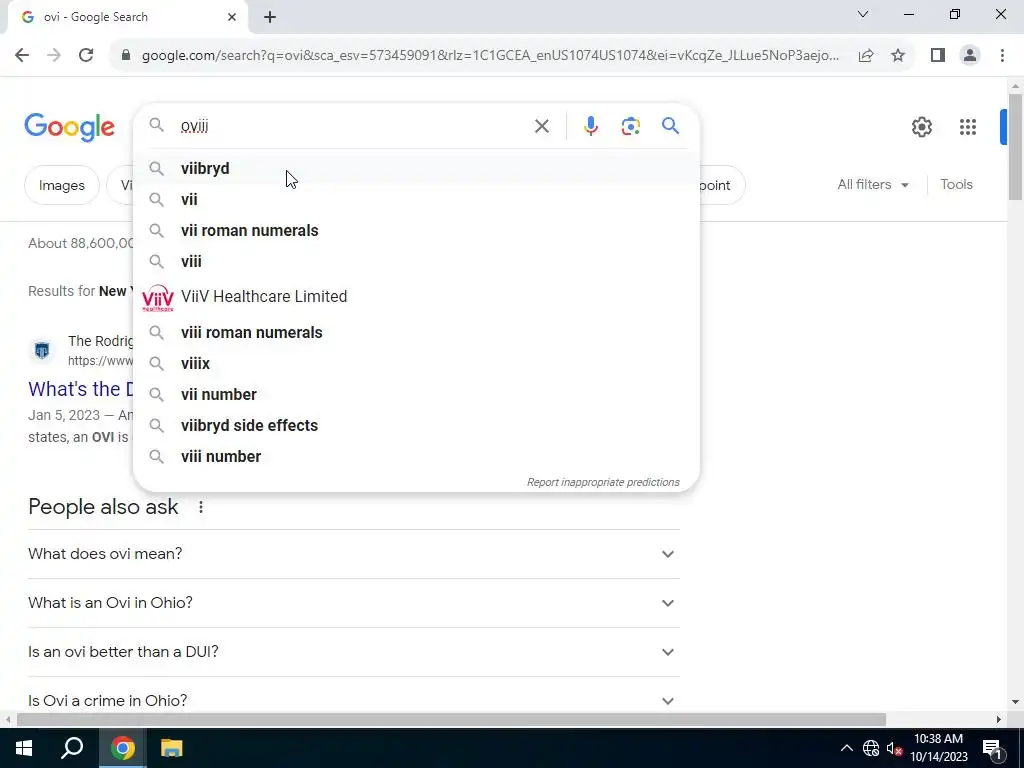Open the 'What's the D' result link
The width and height of the screenshot is (1024, 768).
(x=81, y=389)
